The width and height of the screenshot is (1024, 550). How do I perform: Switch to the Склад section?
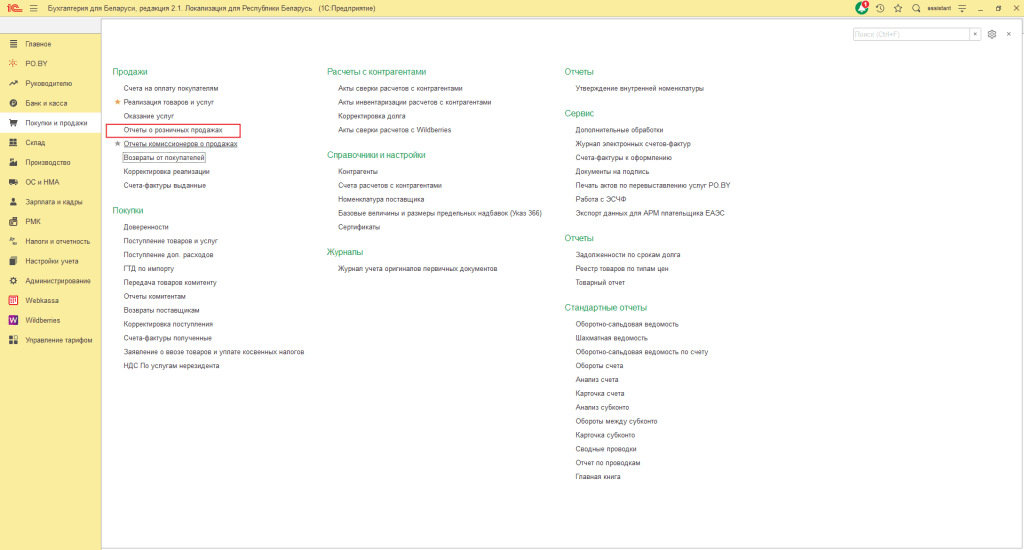pyautogui.click(x=35, y=142)
